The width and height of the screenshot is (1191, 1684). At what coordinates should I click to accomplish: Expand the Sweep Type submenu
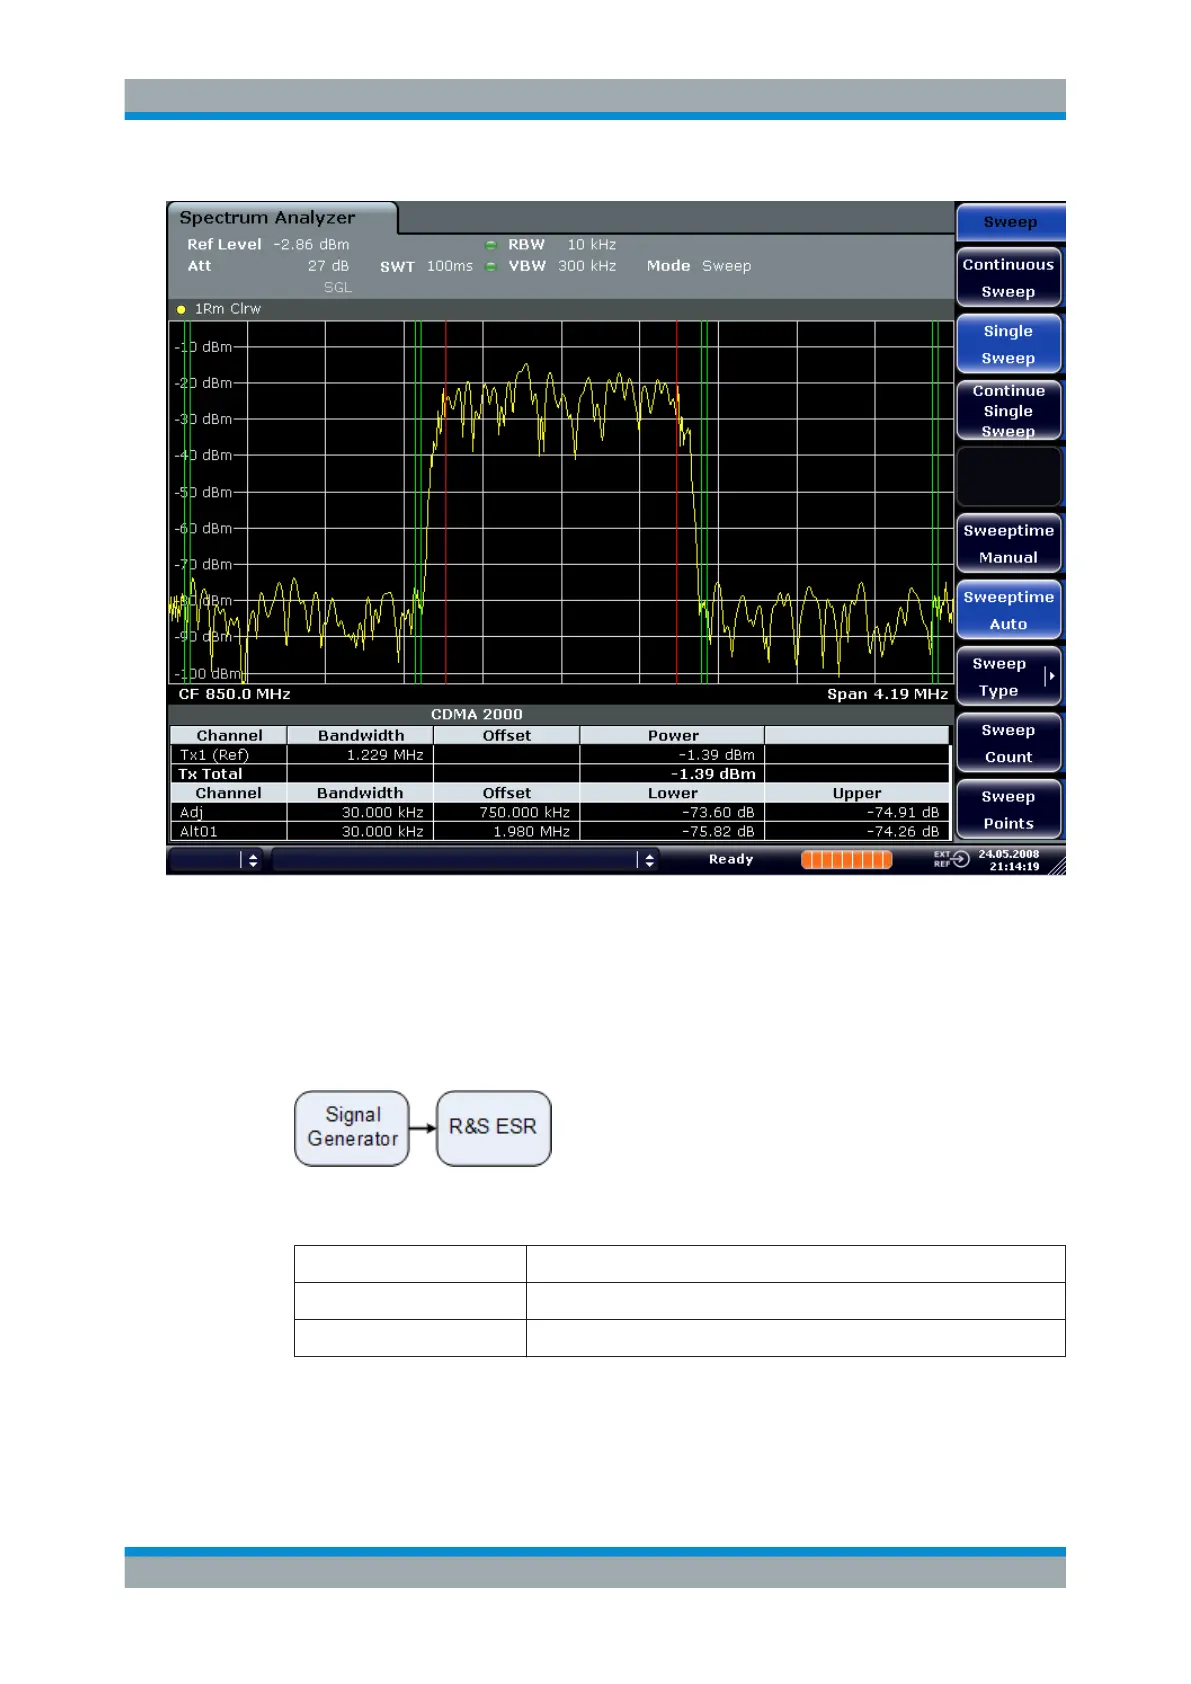(1008, 676)
